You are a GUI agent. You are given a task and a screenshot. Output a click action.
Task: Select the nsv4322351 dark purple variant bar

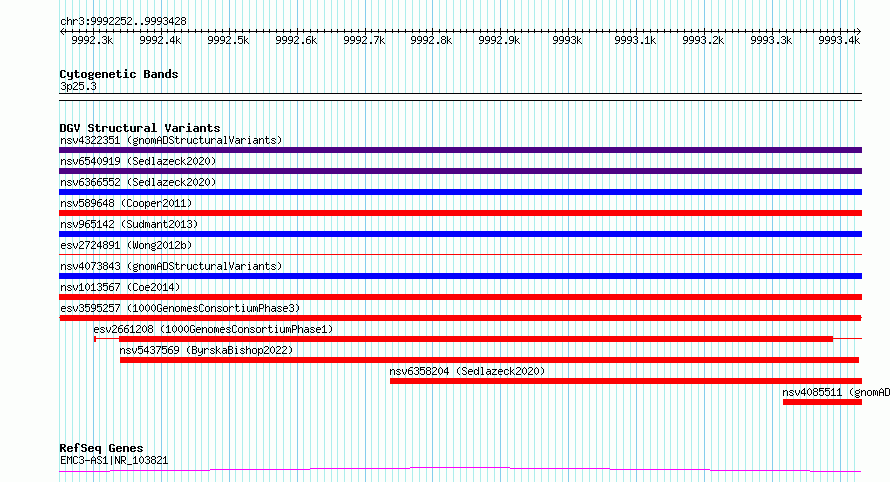[x=460, y=150]
